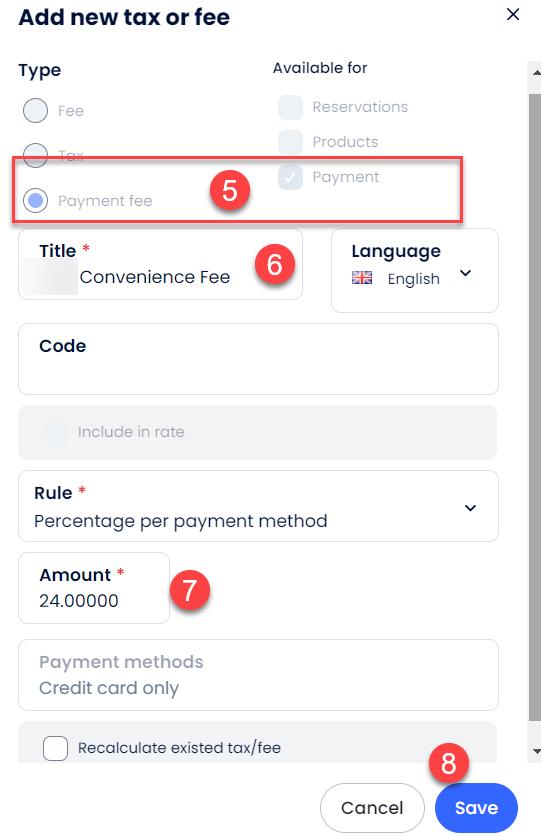Tick the Products checkbox

click(x=290, y=142)
